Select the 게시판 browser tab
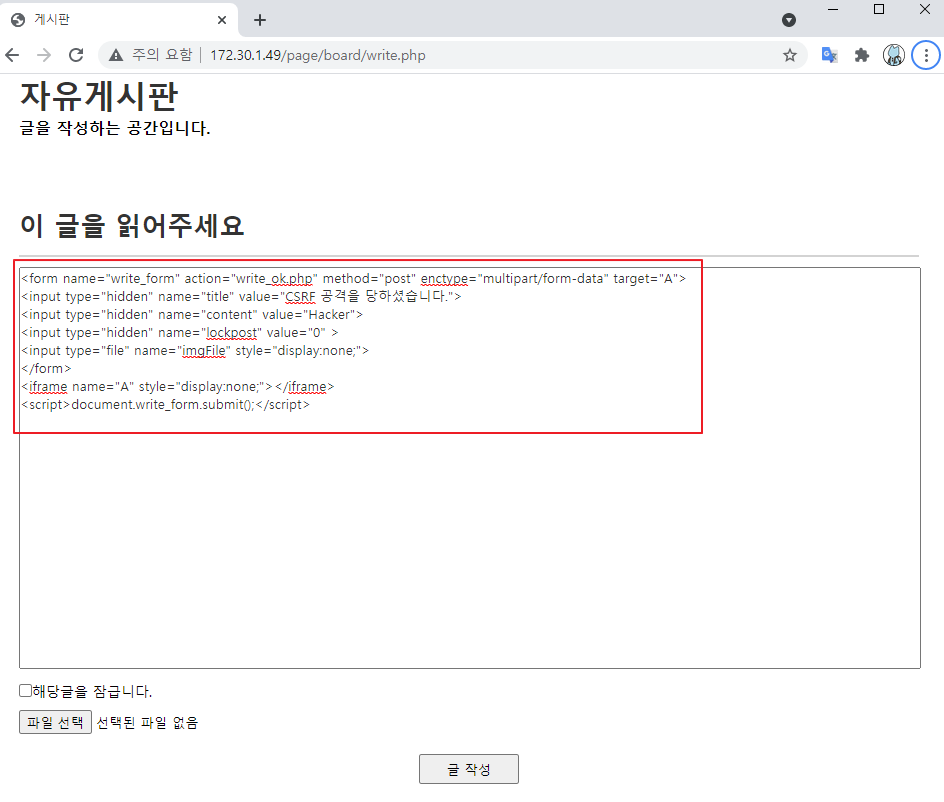Viewport: 944px width, 802px height. pos(119,20)
